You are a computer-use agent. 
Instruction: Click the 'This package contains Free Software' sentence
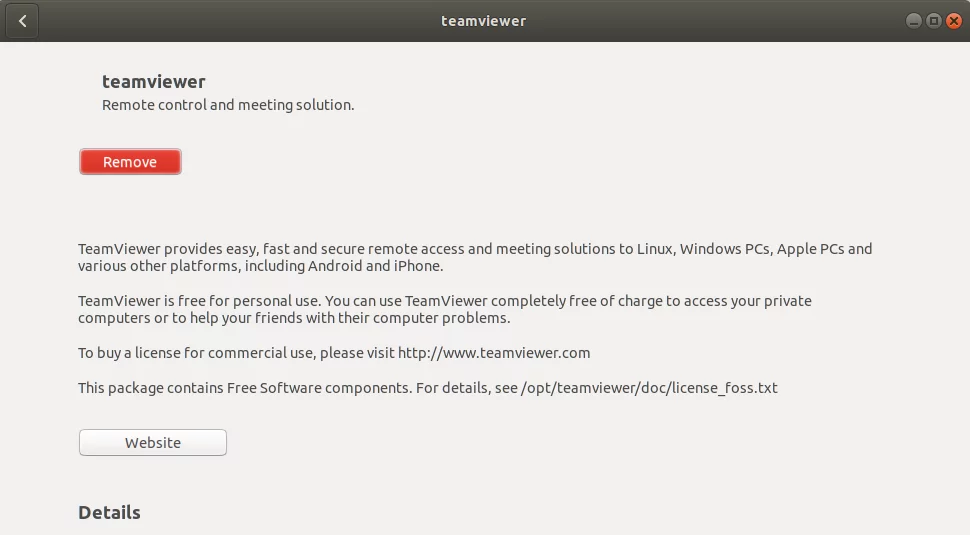[428, 388]
